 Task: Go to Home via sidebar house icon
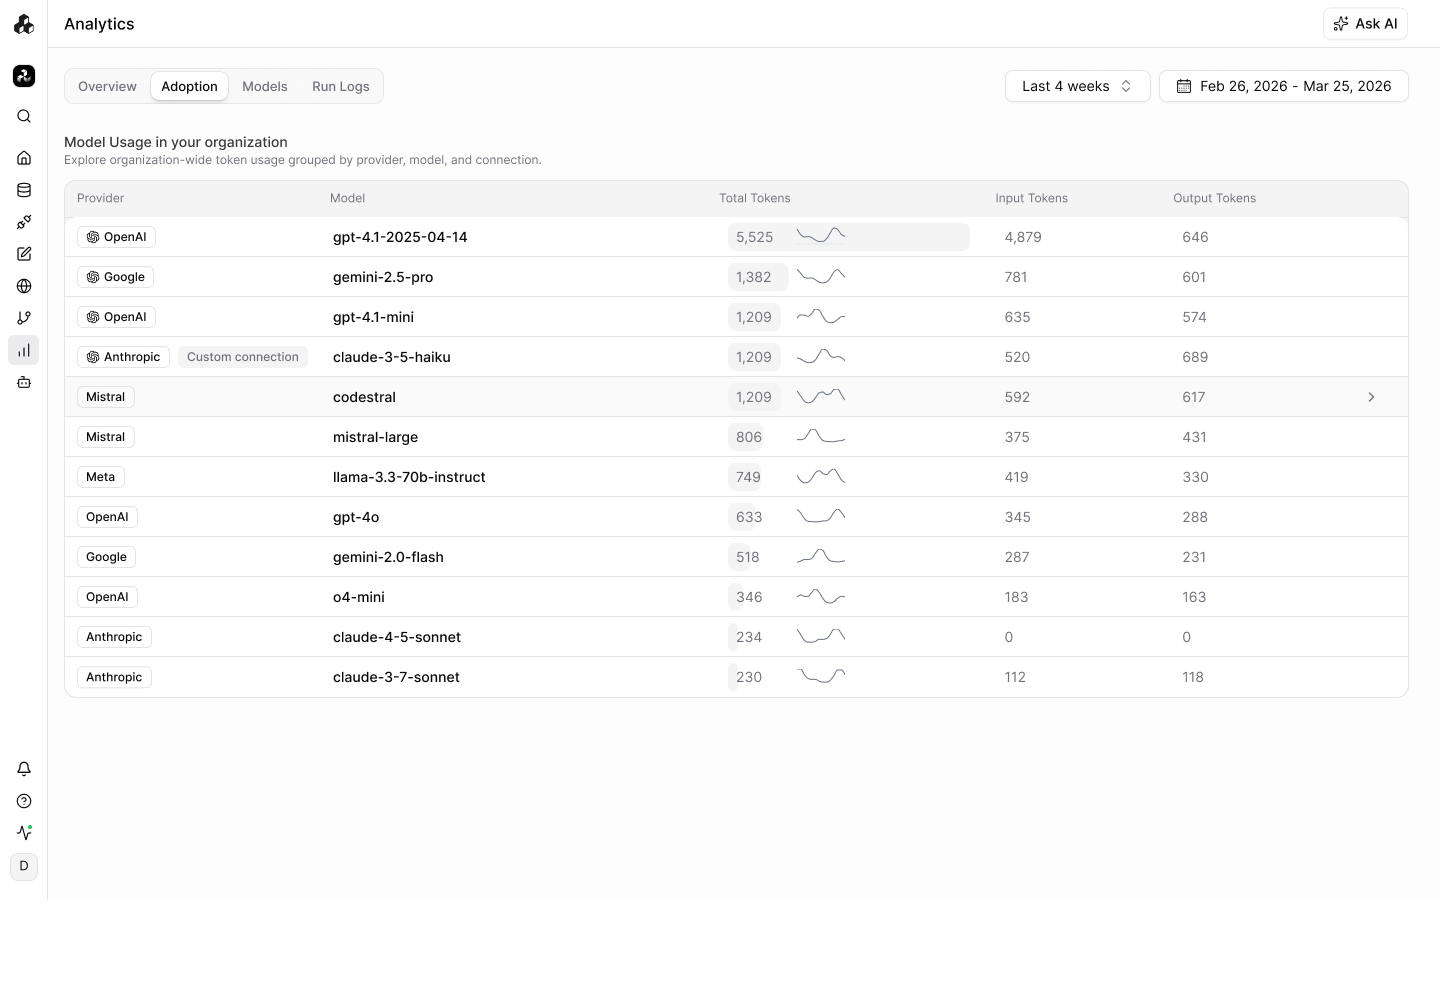(24, 158)
